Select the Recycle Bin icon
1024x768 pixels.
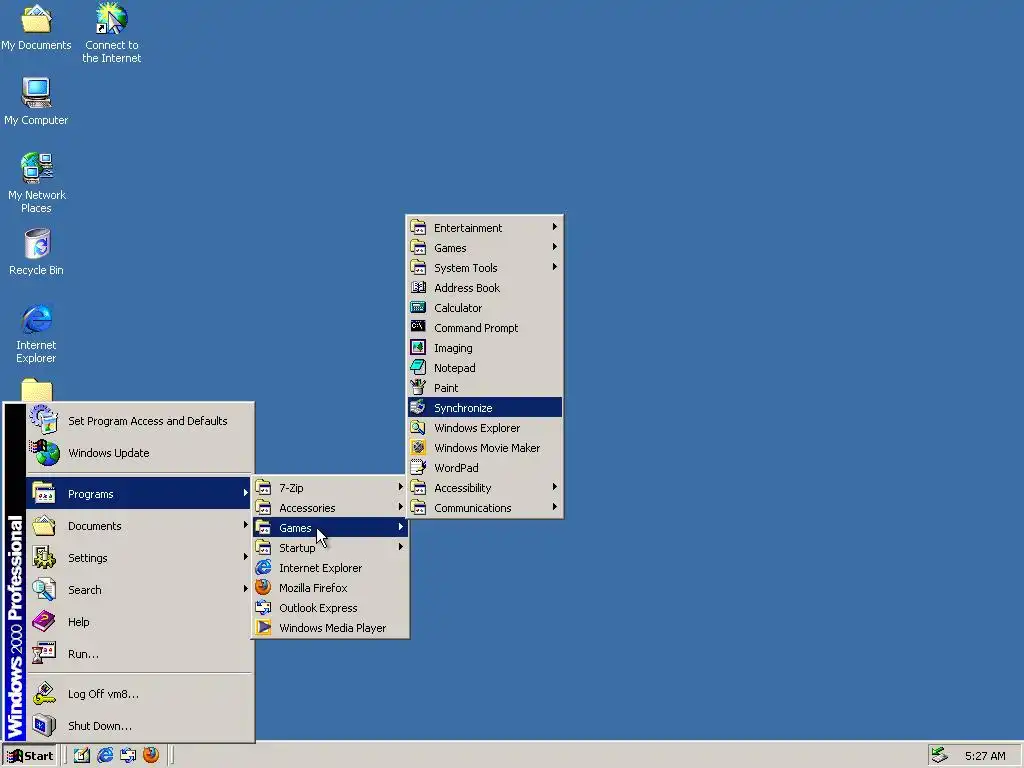coord(37,252)
